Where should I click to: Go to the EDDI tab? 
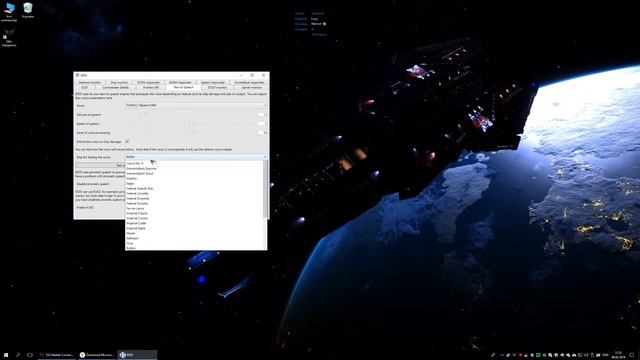pos(84,87)
